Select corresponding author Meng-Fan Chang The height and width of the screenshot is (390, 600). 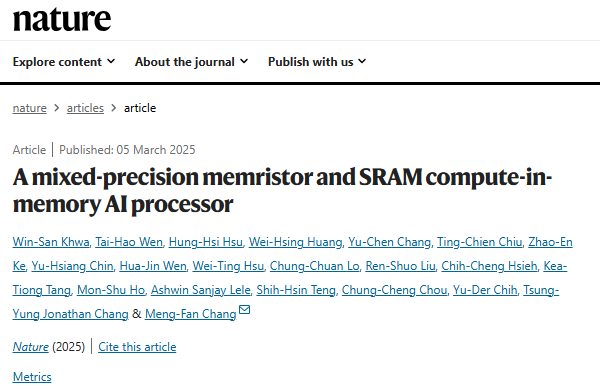191,314
